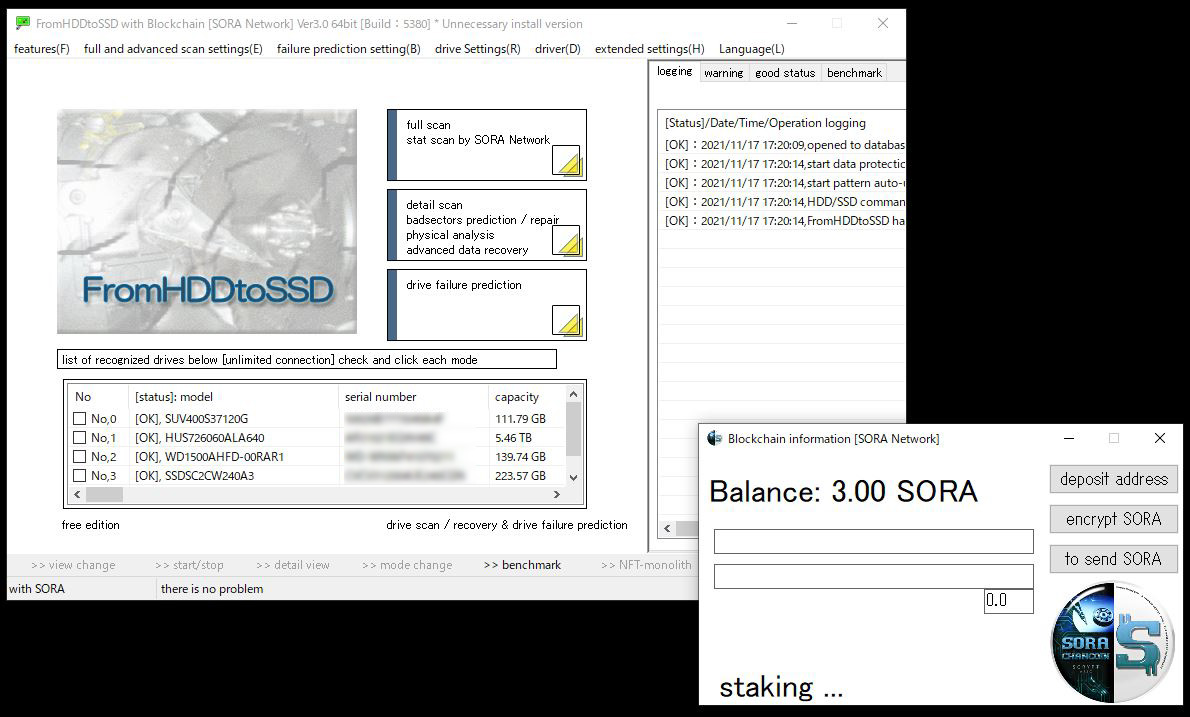Open the drive Settings(R) menu
This screenshot has width=1190, height=717.
point(477,49)
